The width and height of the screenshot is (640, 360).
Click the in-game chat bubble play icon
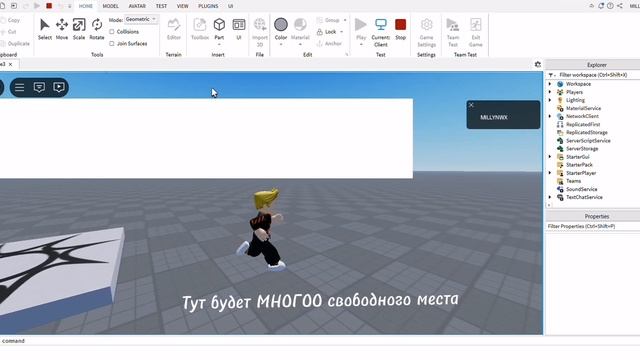point(59,87)
